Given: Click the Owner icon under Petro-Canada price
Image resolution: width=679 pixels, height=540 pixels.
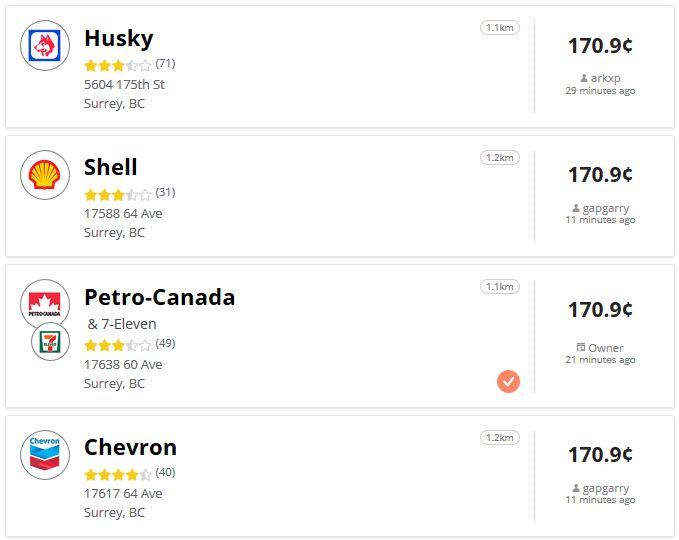Looking at the screenshot, I should pyautogui.click(x=581, y=347).
